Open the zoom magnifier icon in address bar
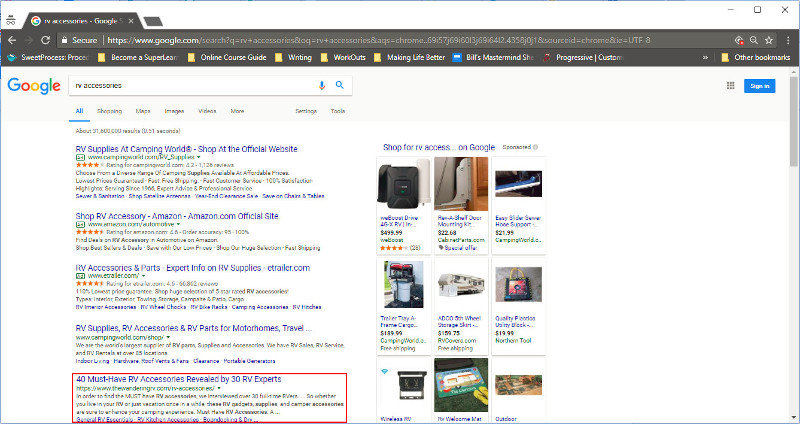 (x=754, y=40)
